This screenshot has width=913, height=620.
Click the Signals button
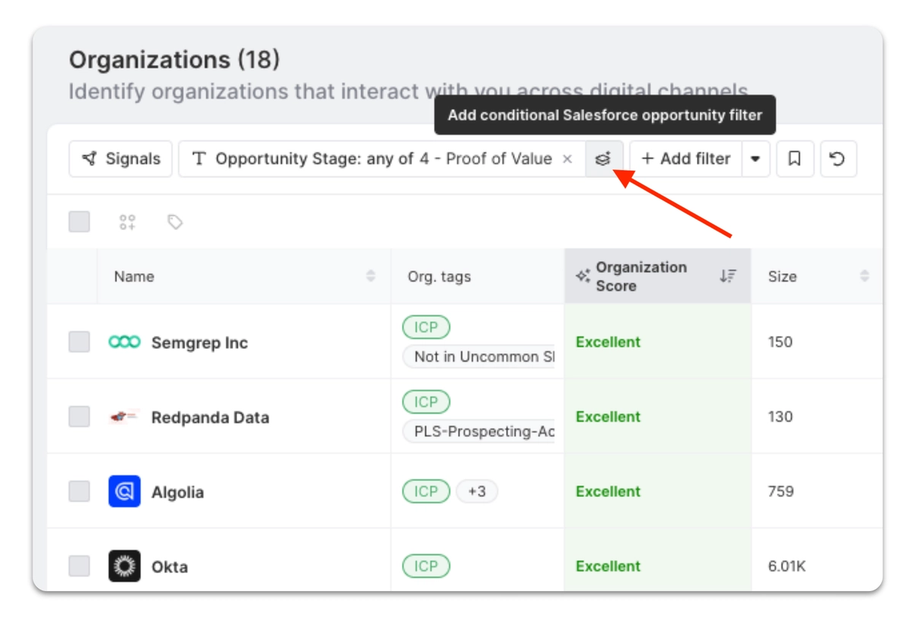121,159
